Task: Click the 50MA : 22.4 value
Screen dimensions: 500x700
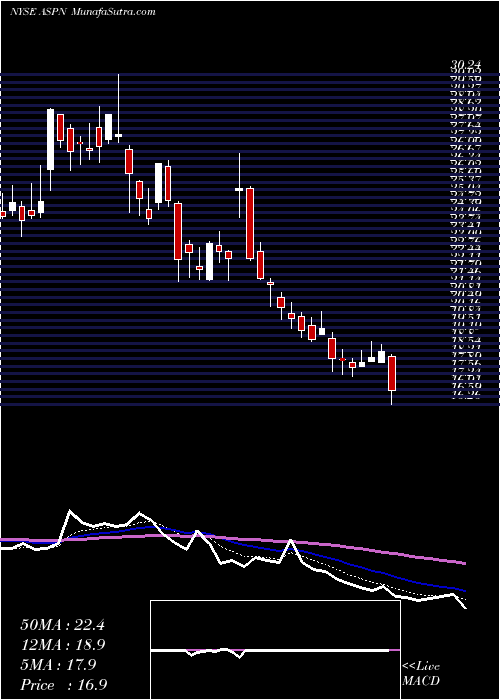Action: tap(62, 625)
